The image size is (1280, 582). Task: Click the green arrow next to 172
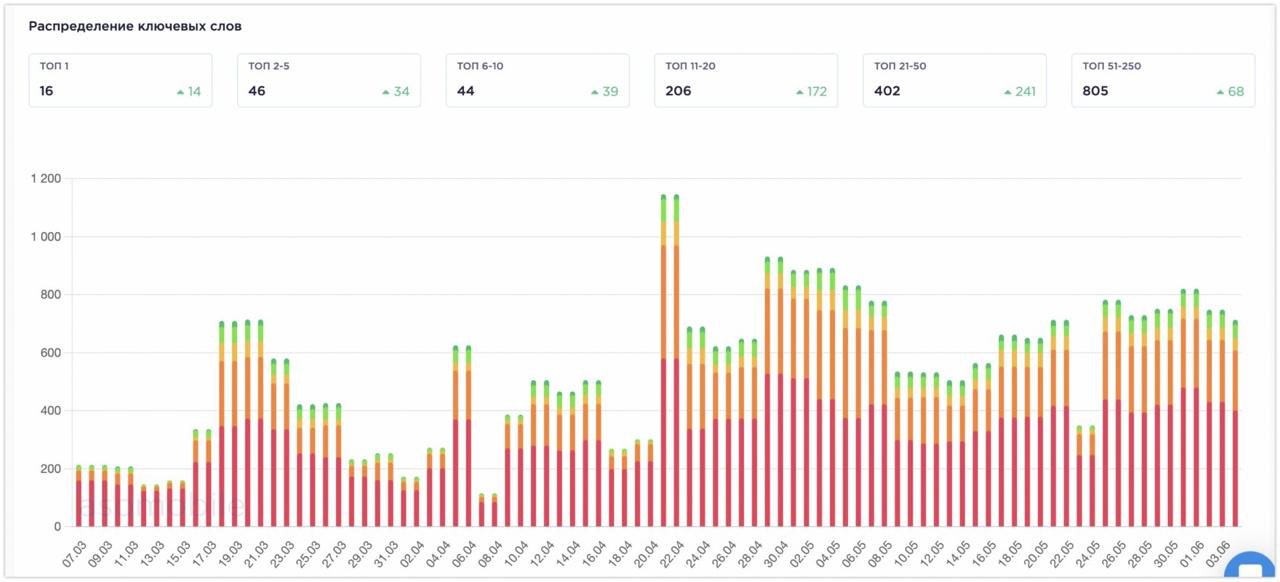point(799,92)
